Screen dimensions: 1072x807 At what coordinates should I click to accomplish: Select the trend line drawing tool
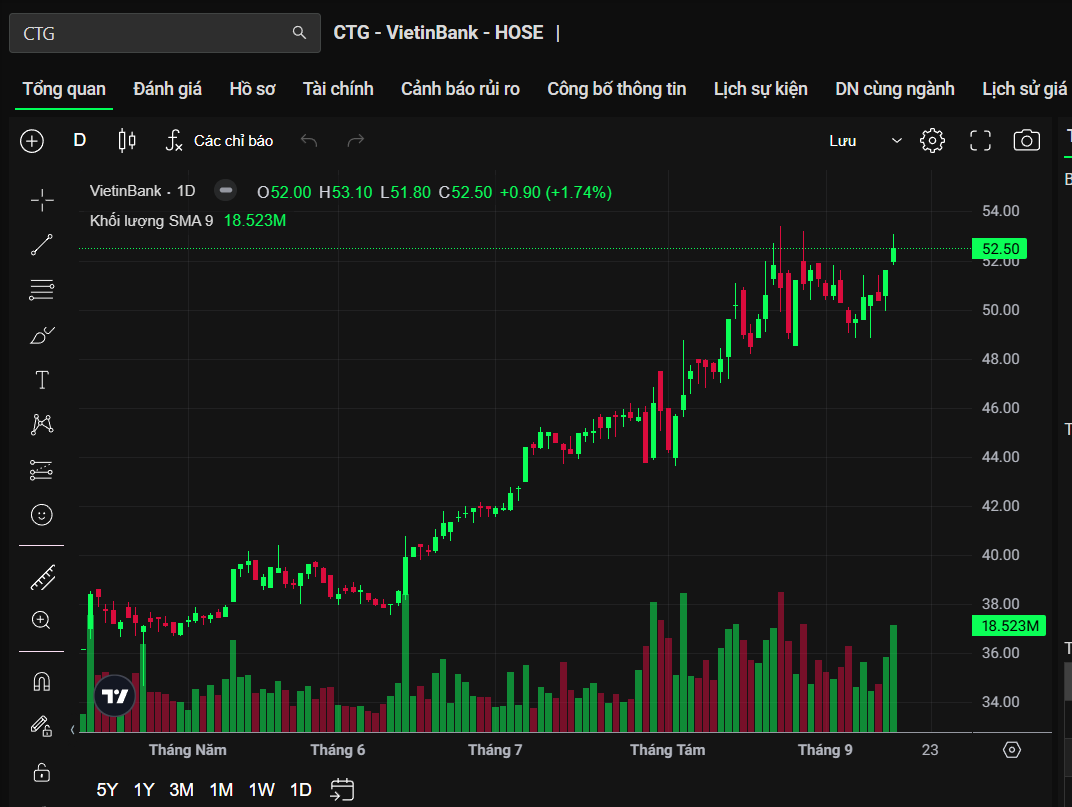pos(42,245)
